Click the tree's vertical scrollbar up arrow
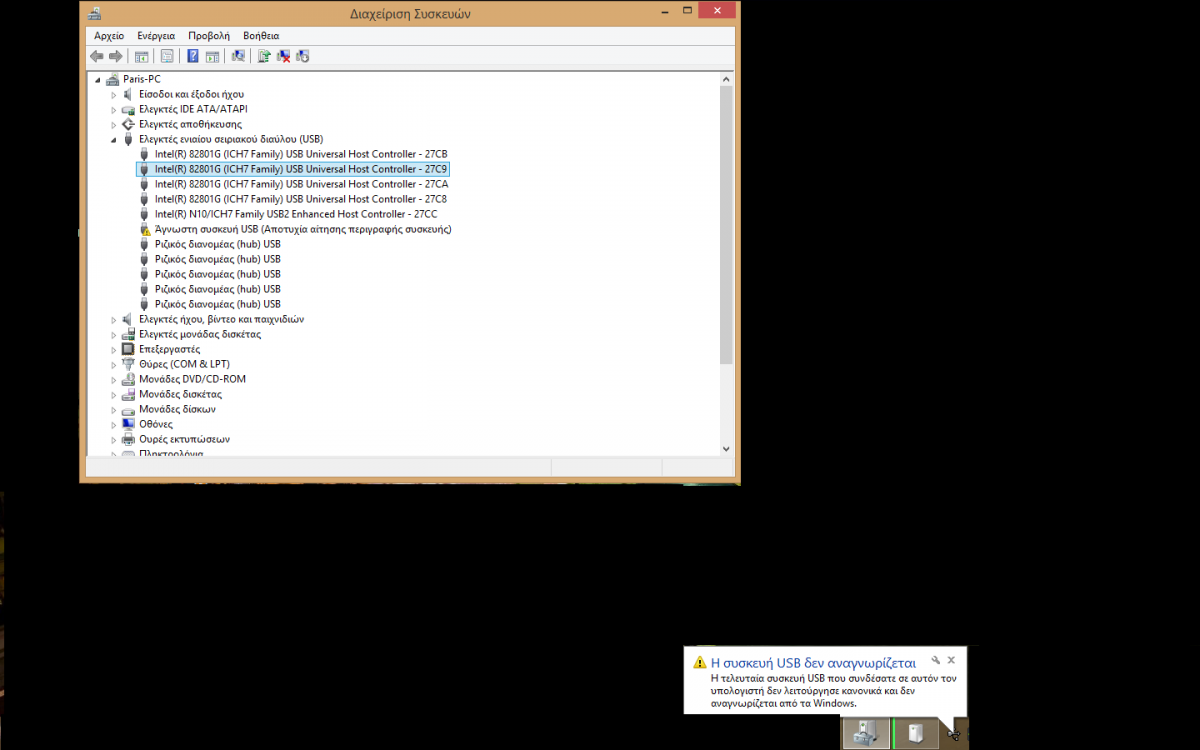1200x750 pixels. click(726, 78)
